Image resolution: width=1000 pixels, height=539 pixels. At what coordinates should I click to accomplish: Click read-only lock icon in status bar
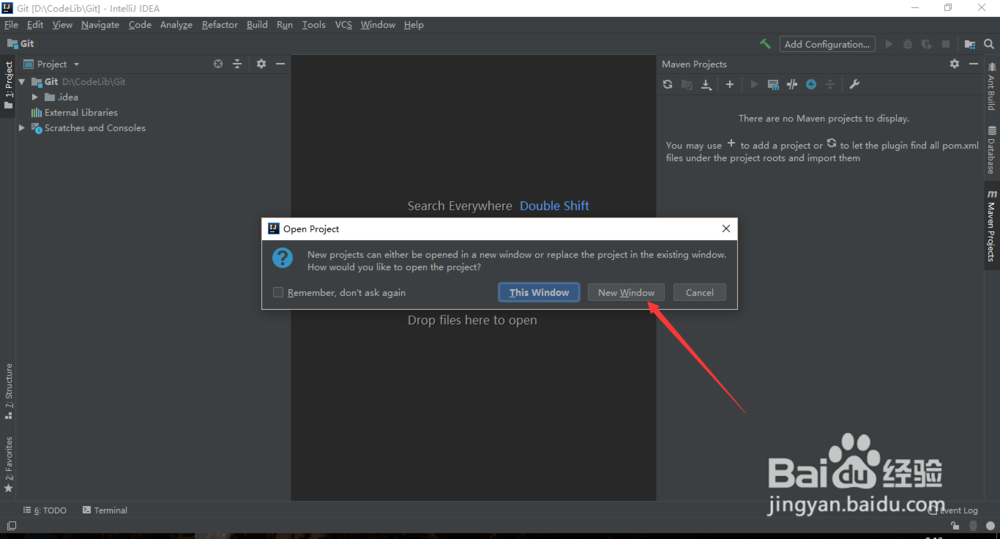955,526
